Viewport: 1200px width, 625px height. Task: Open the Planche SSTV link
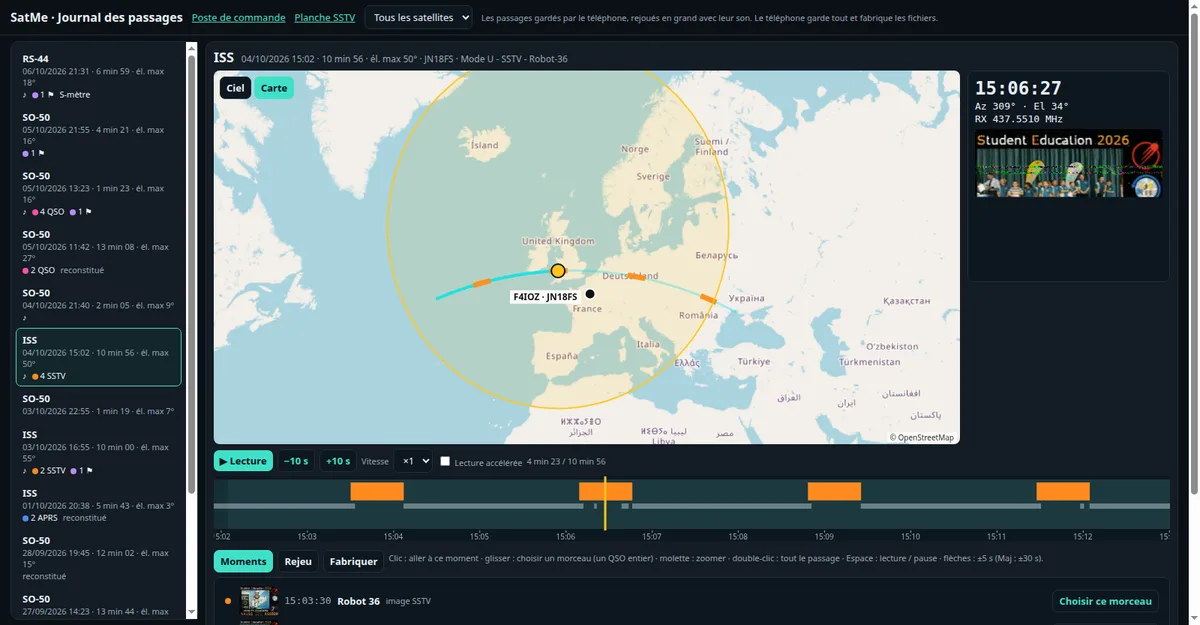pyautogui.click(x=324, y=18)
